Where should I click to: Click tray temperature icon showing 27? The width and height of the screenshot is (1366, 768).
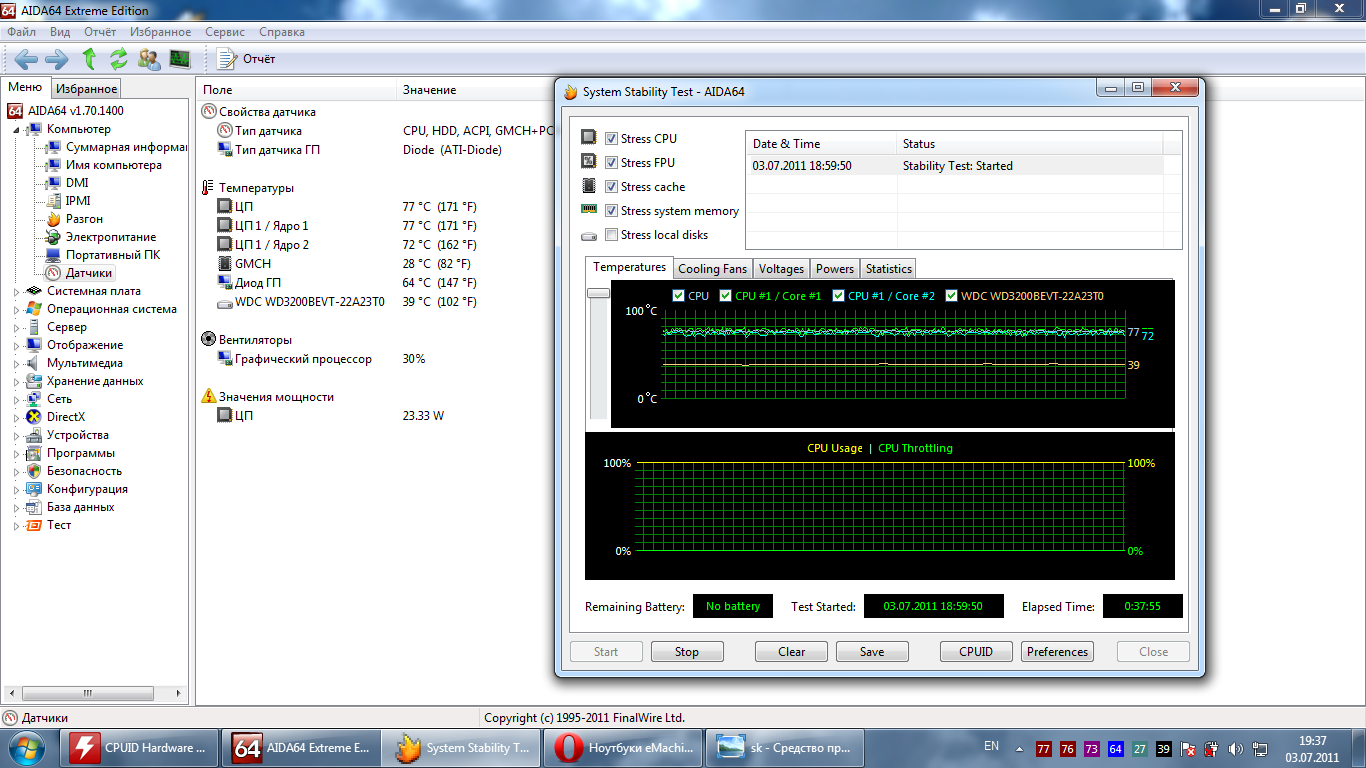pyautogui.click(x=1140, y=749)
